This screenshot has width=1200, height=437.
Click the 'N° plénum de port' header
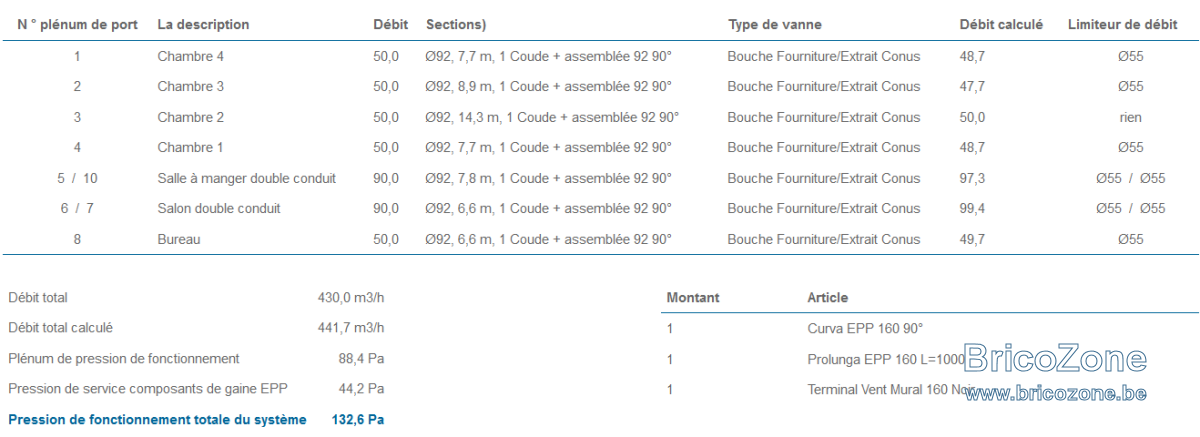tap(78, 24)
